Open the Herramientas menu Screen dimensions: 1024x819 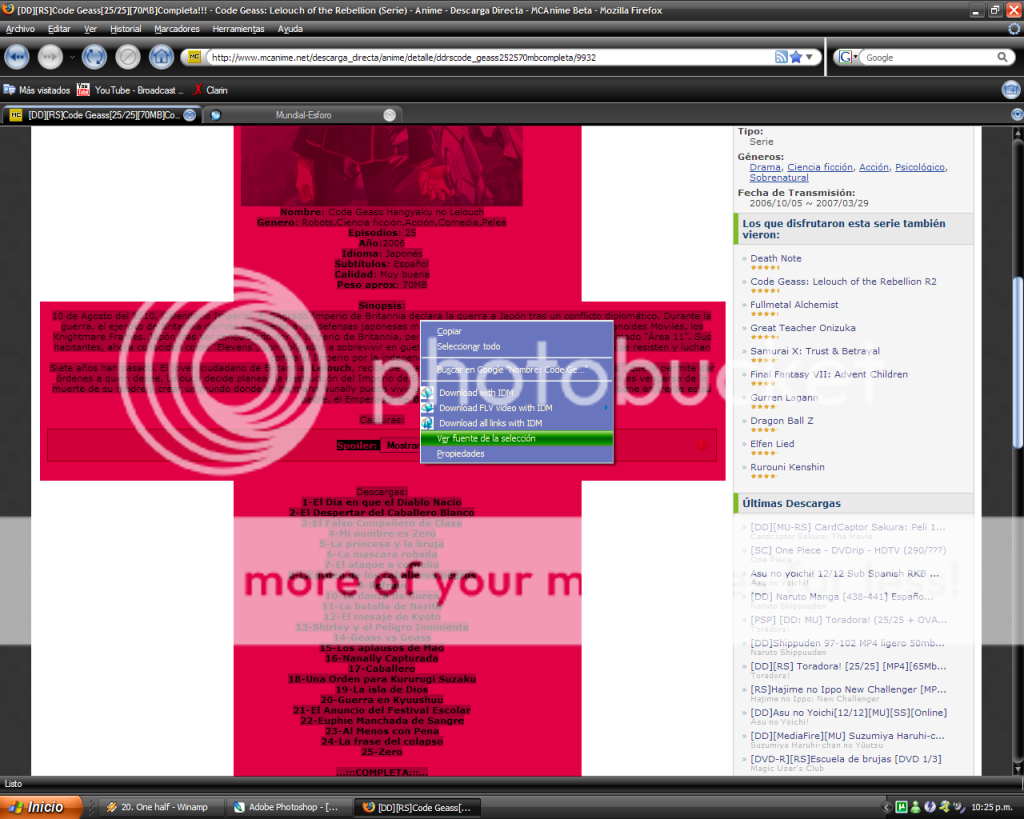click(238, 29)
